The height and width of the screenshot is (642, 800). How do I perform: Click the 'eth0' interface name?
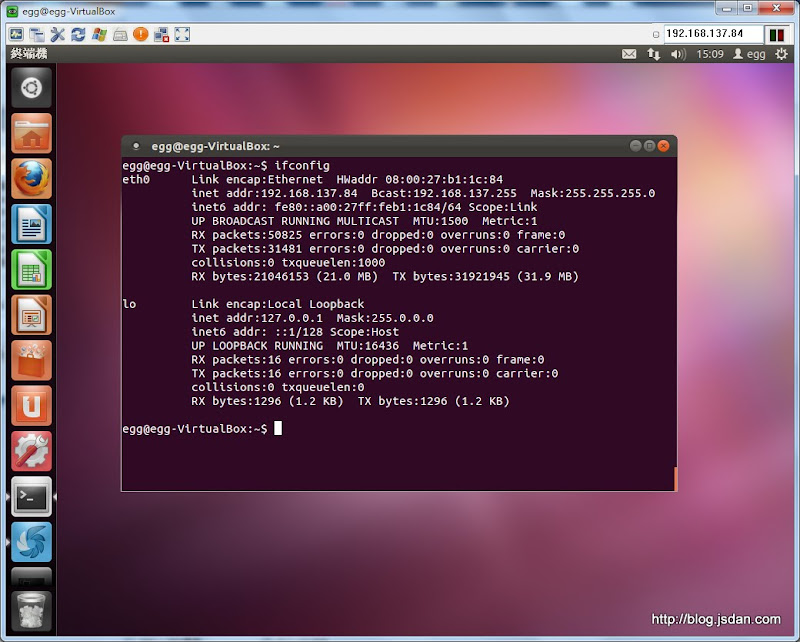click(x=136, y=179)
